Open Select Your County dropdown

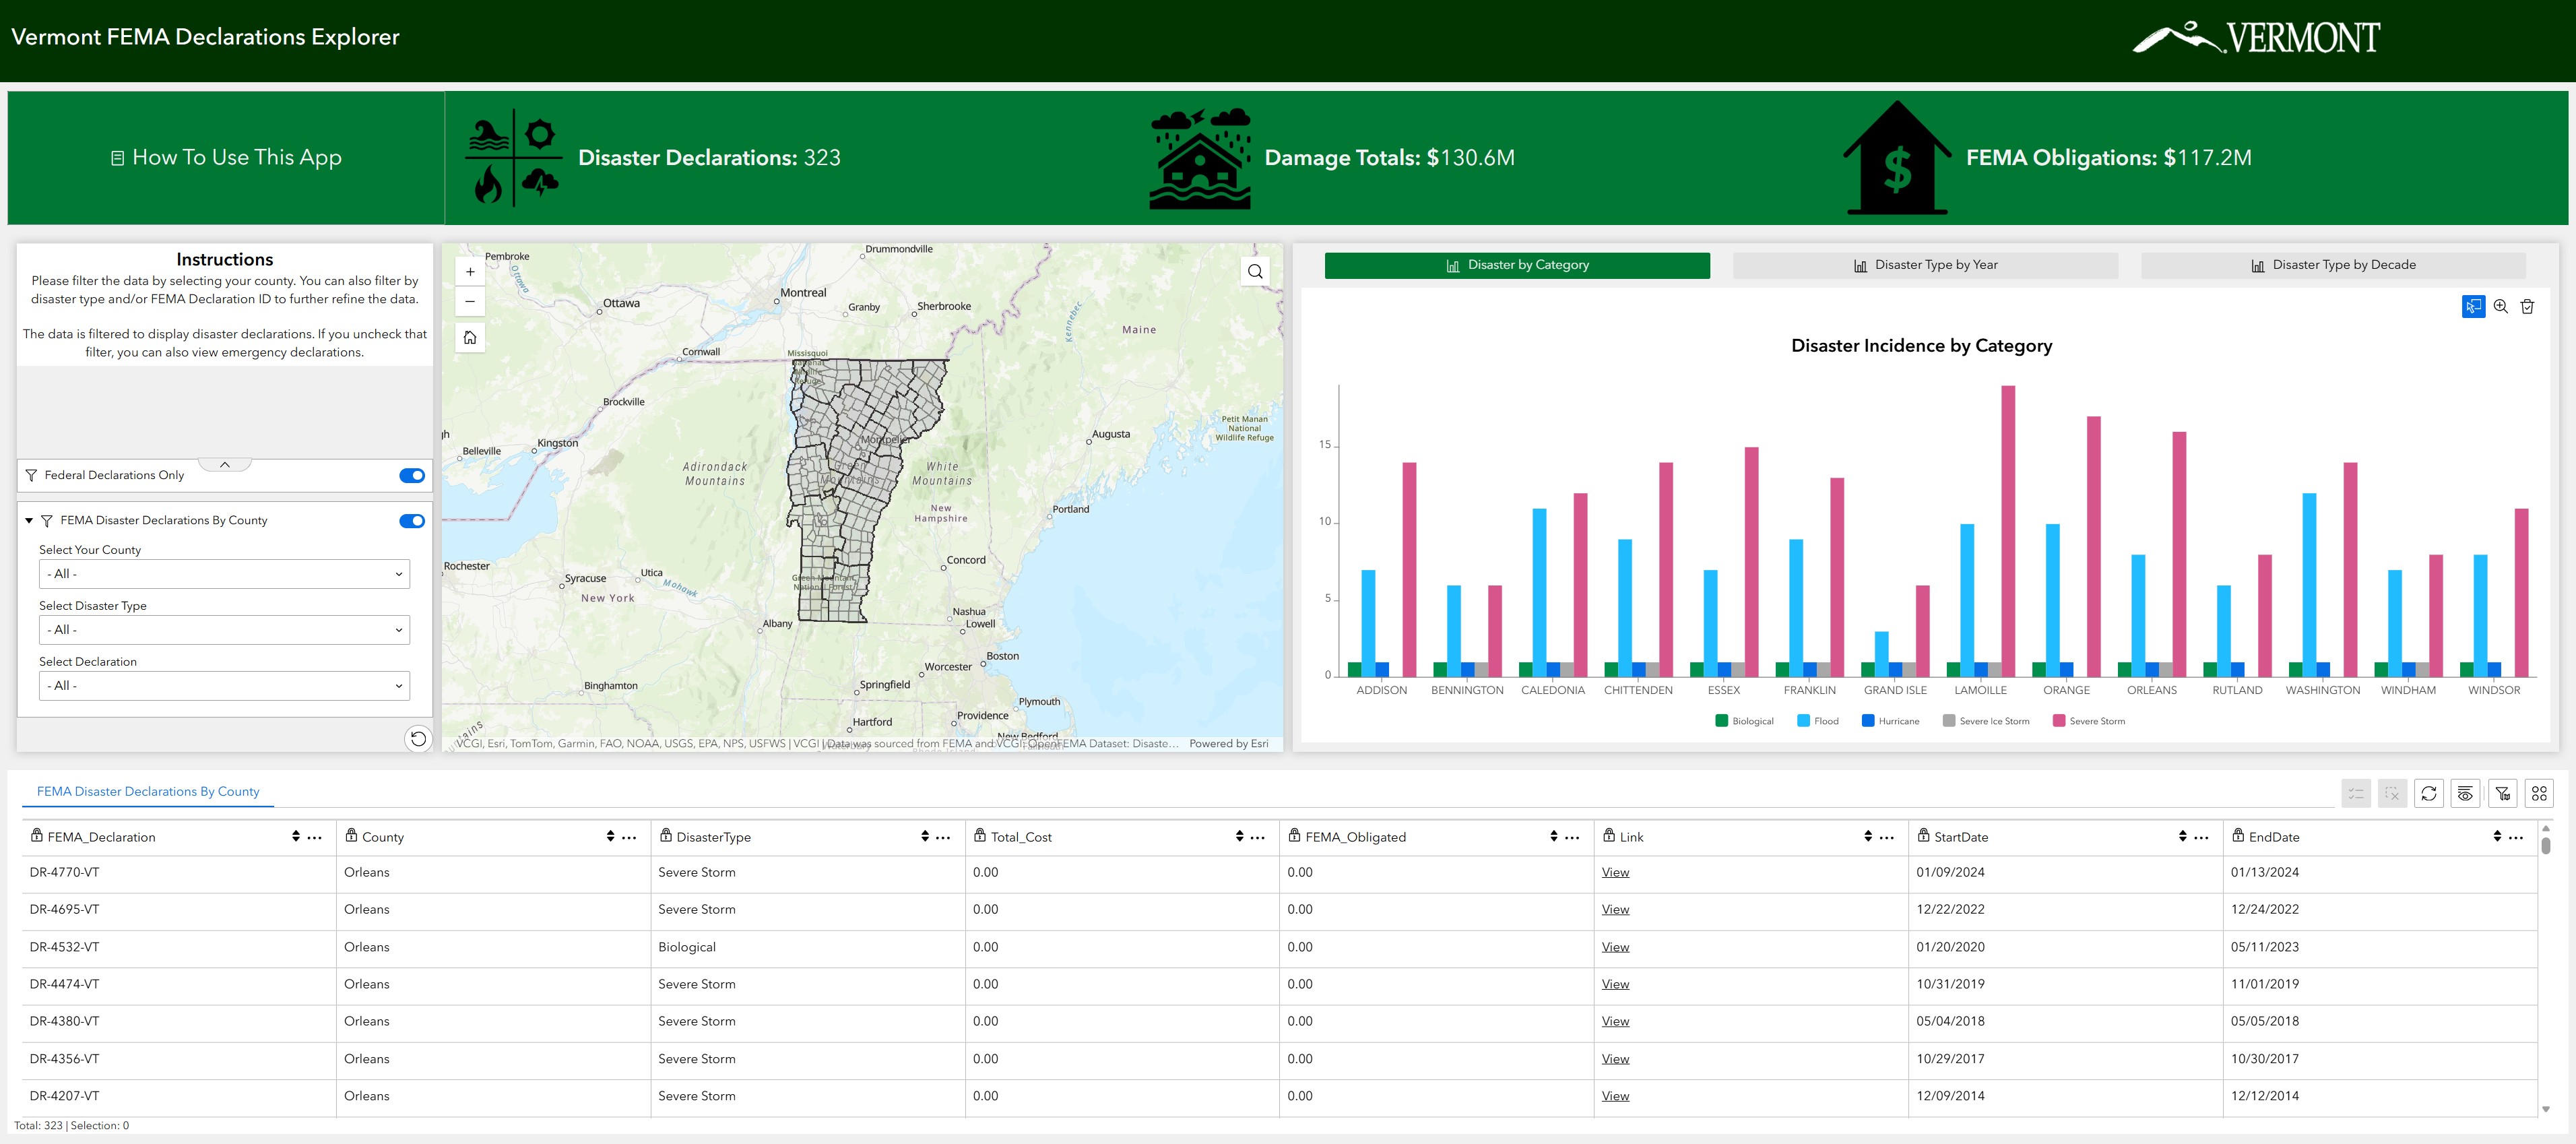click(x=224, y=574)
